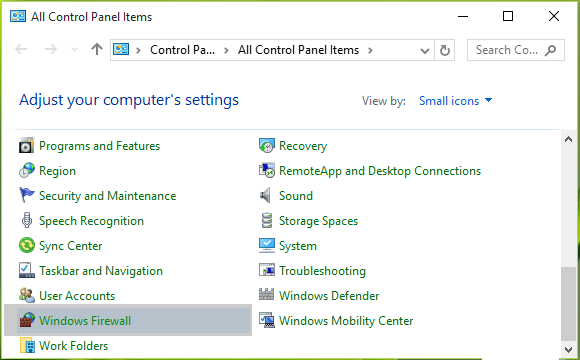This screenshot has height=360, width=580.
Task: Open Programs and Features link
Action: [100, 146]
